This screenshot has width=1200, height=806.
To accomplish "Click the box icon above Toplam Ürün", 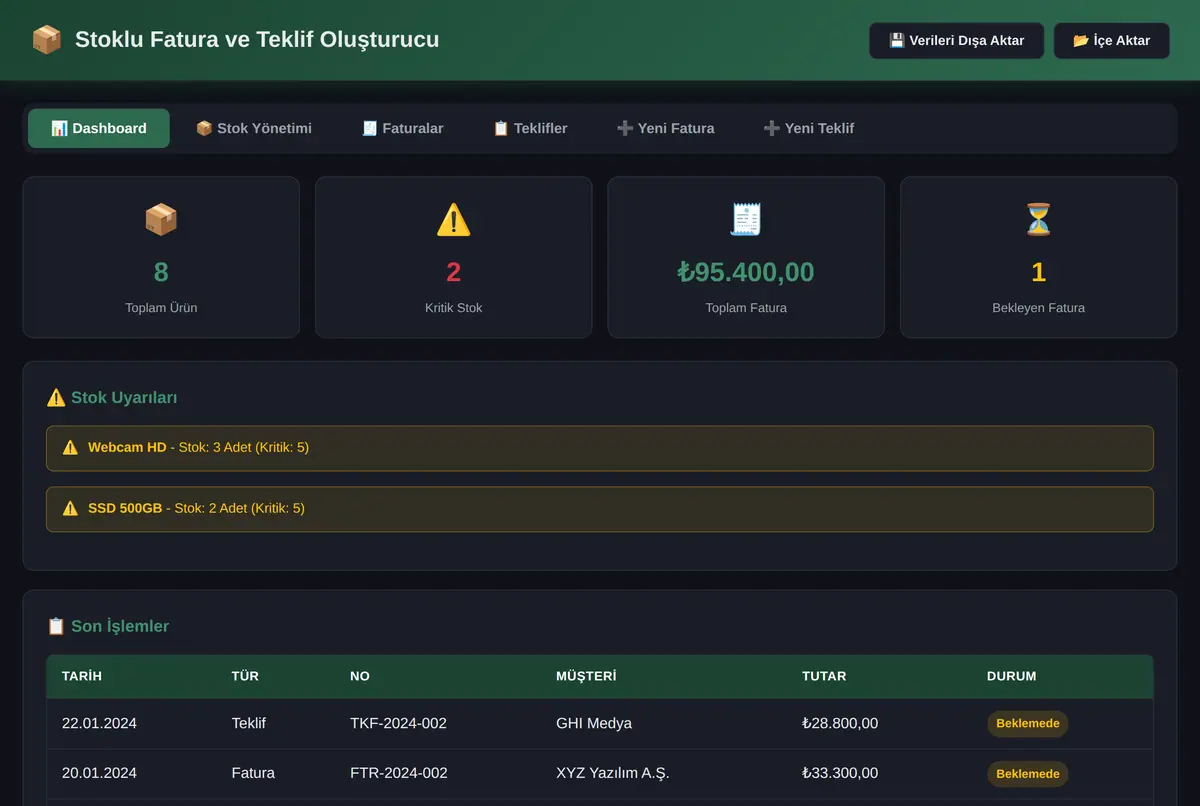I will [x=161, y=219].
